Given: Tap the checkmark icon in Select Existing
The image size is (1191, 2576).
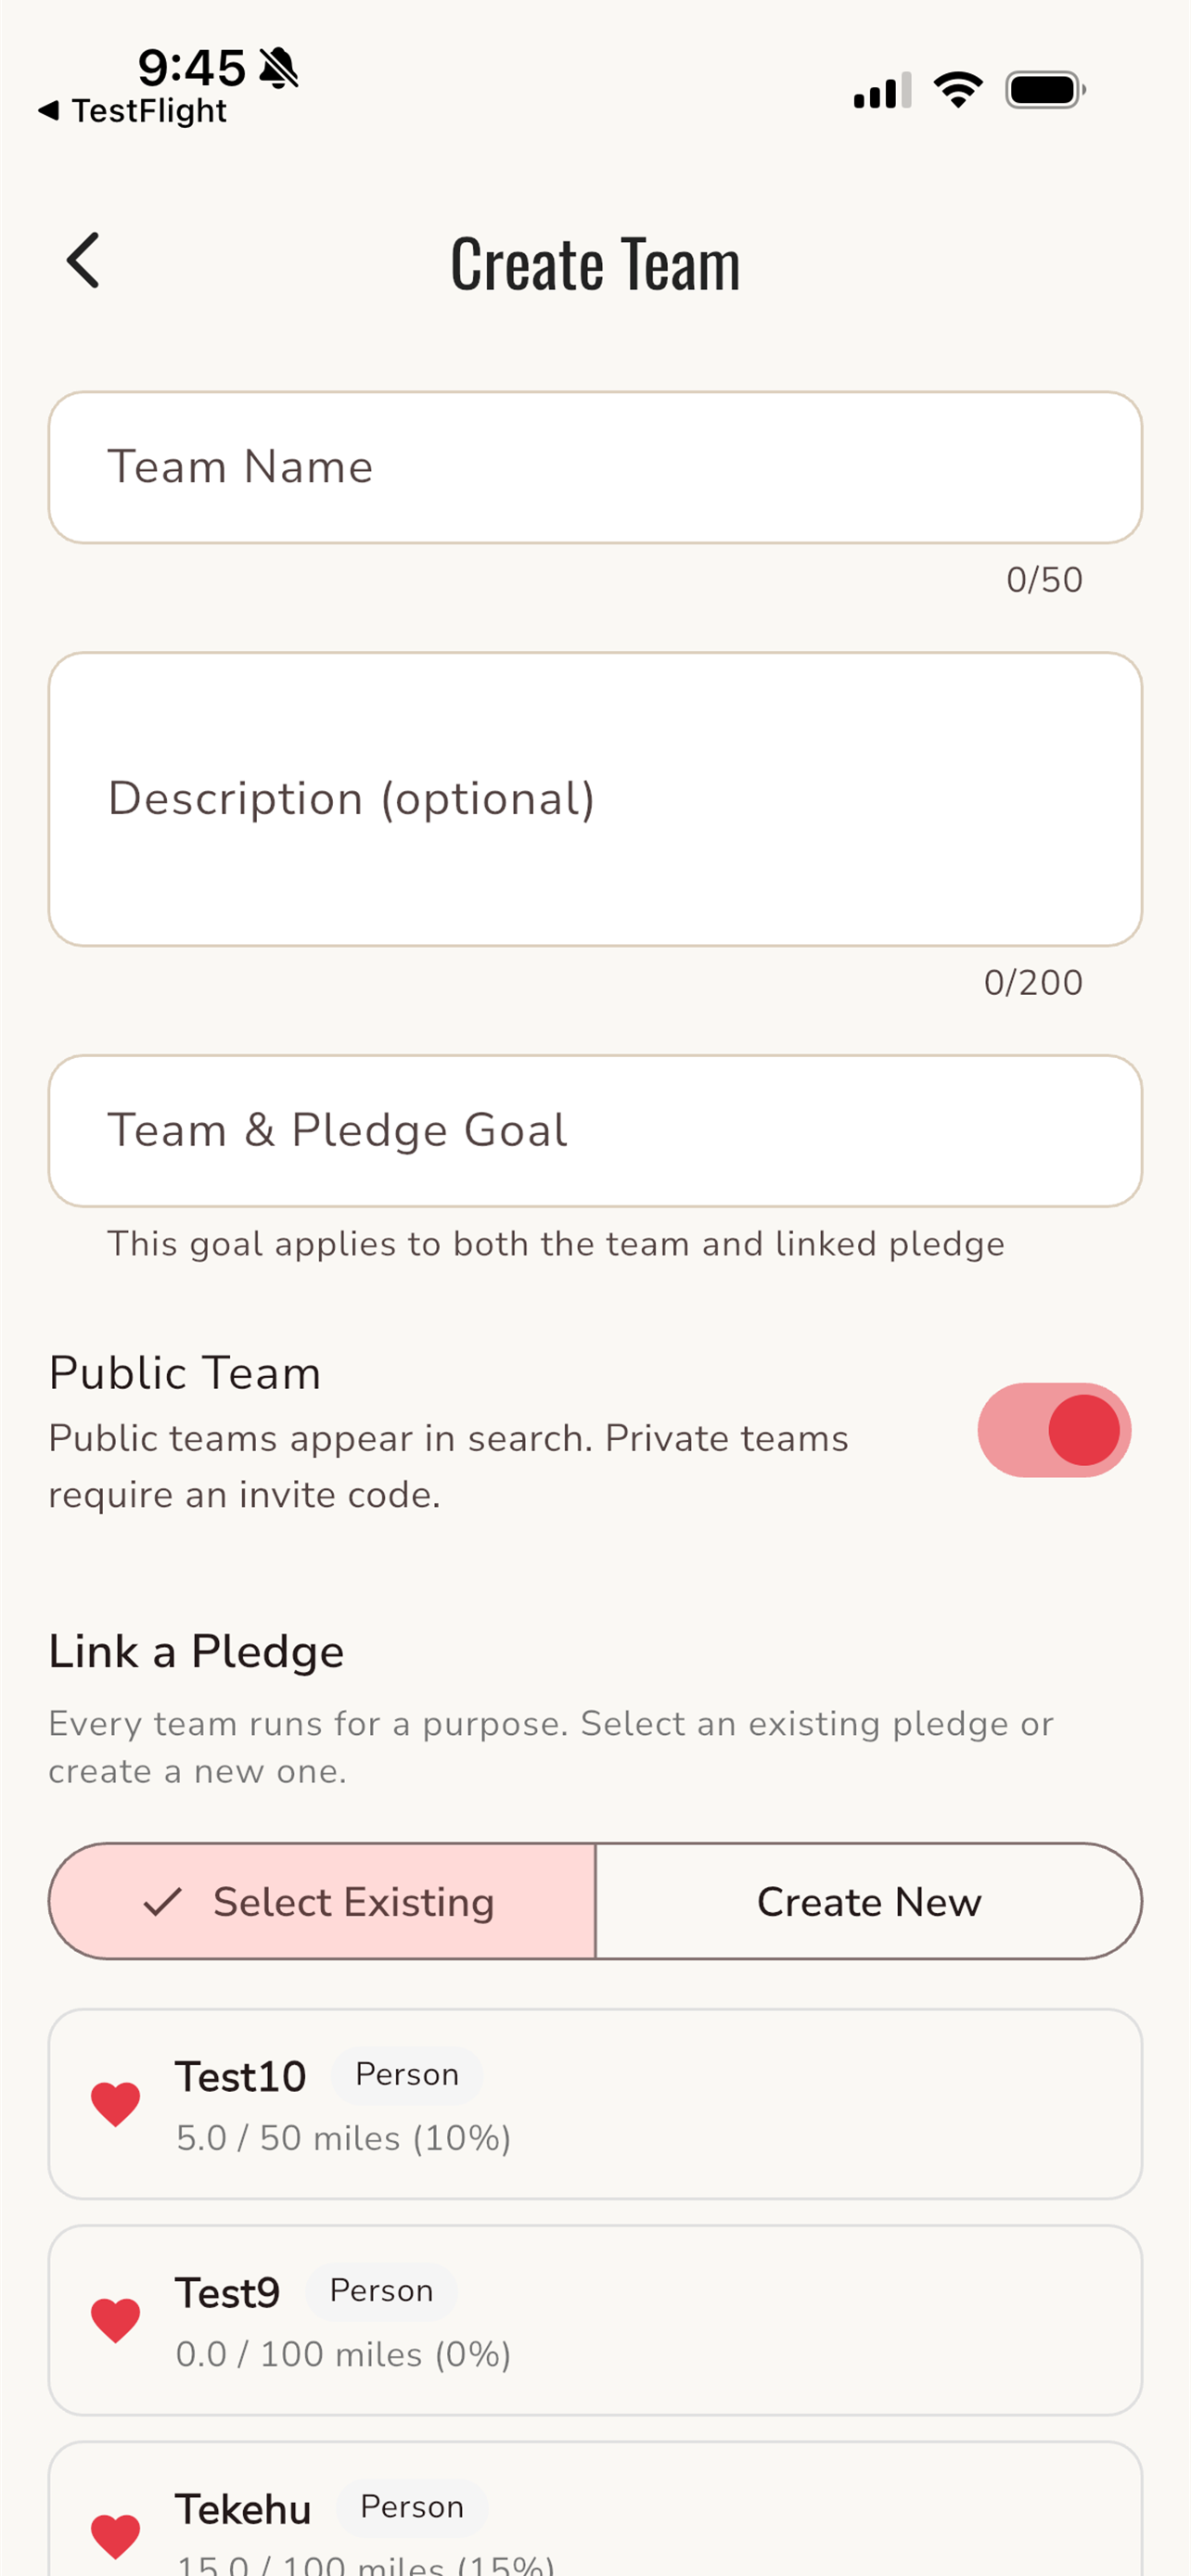Looking at the screenshot, I should pos(162,1902).
